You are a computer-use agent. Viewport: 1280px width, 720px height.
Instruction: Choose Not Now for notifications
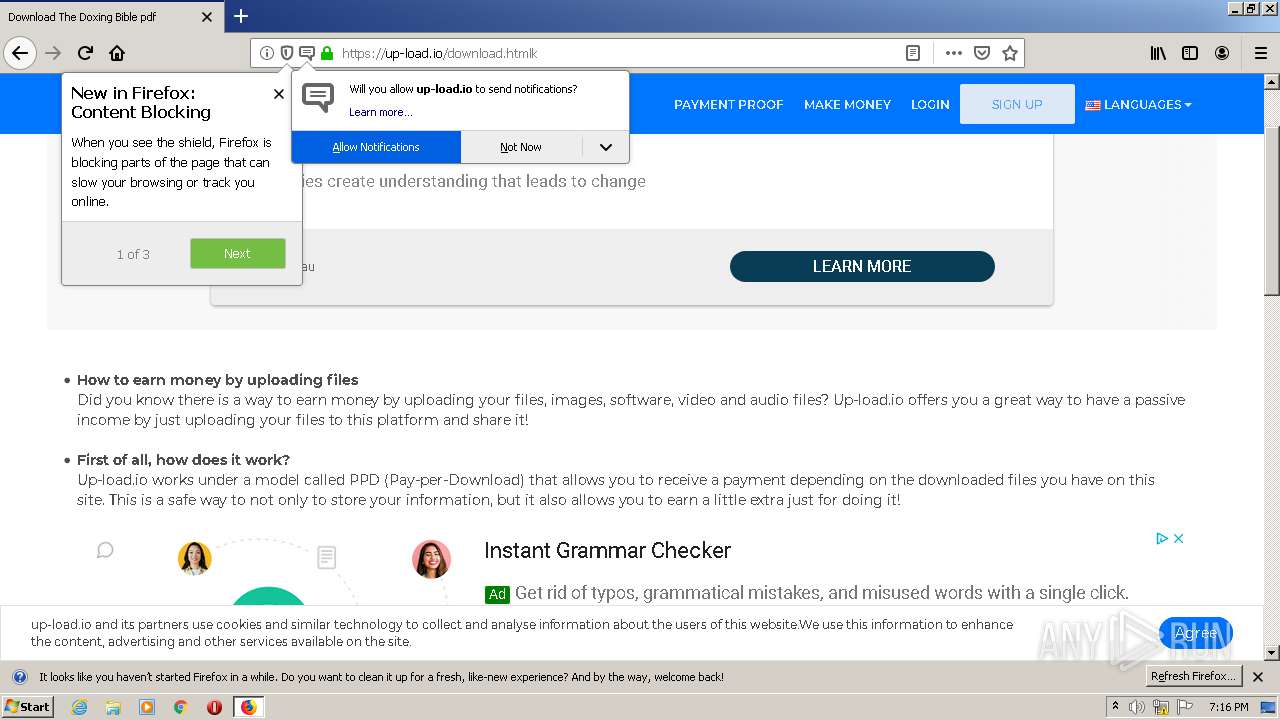(x=521, y=147)
